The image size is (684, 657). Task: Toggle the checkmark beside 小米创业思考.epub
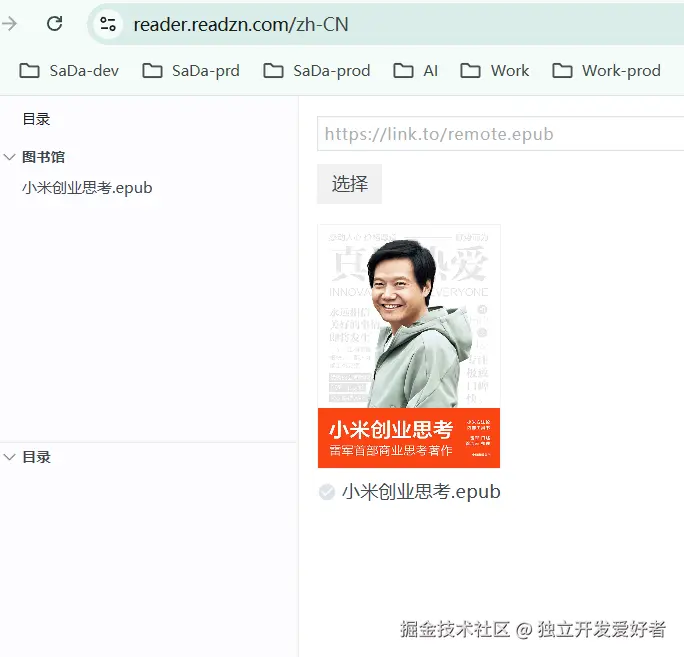[327, 492]
